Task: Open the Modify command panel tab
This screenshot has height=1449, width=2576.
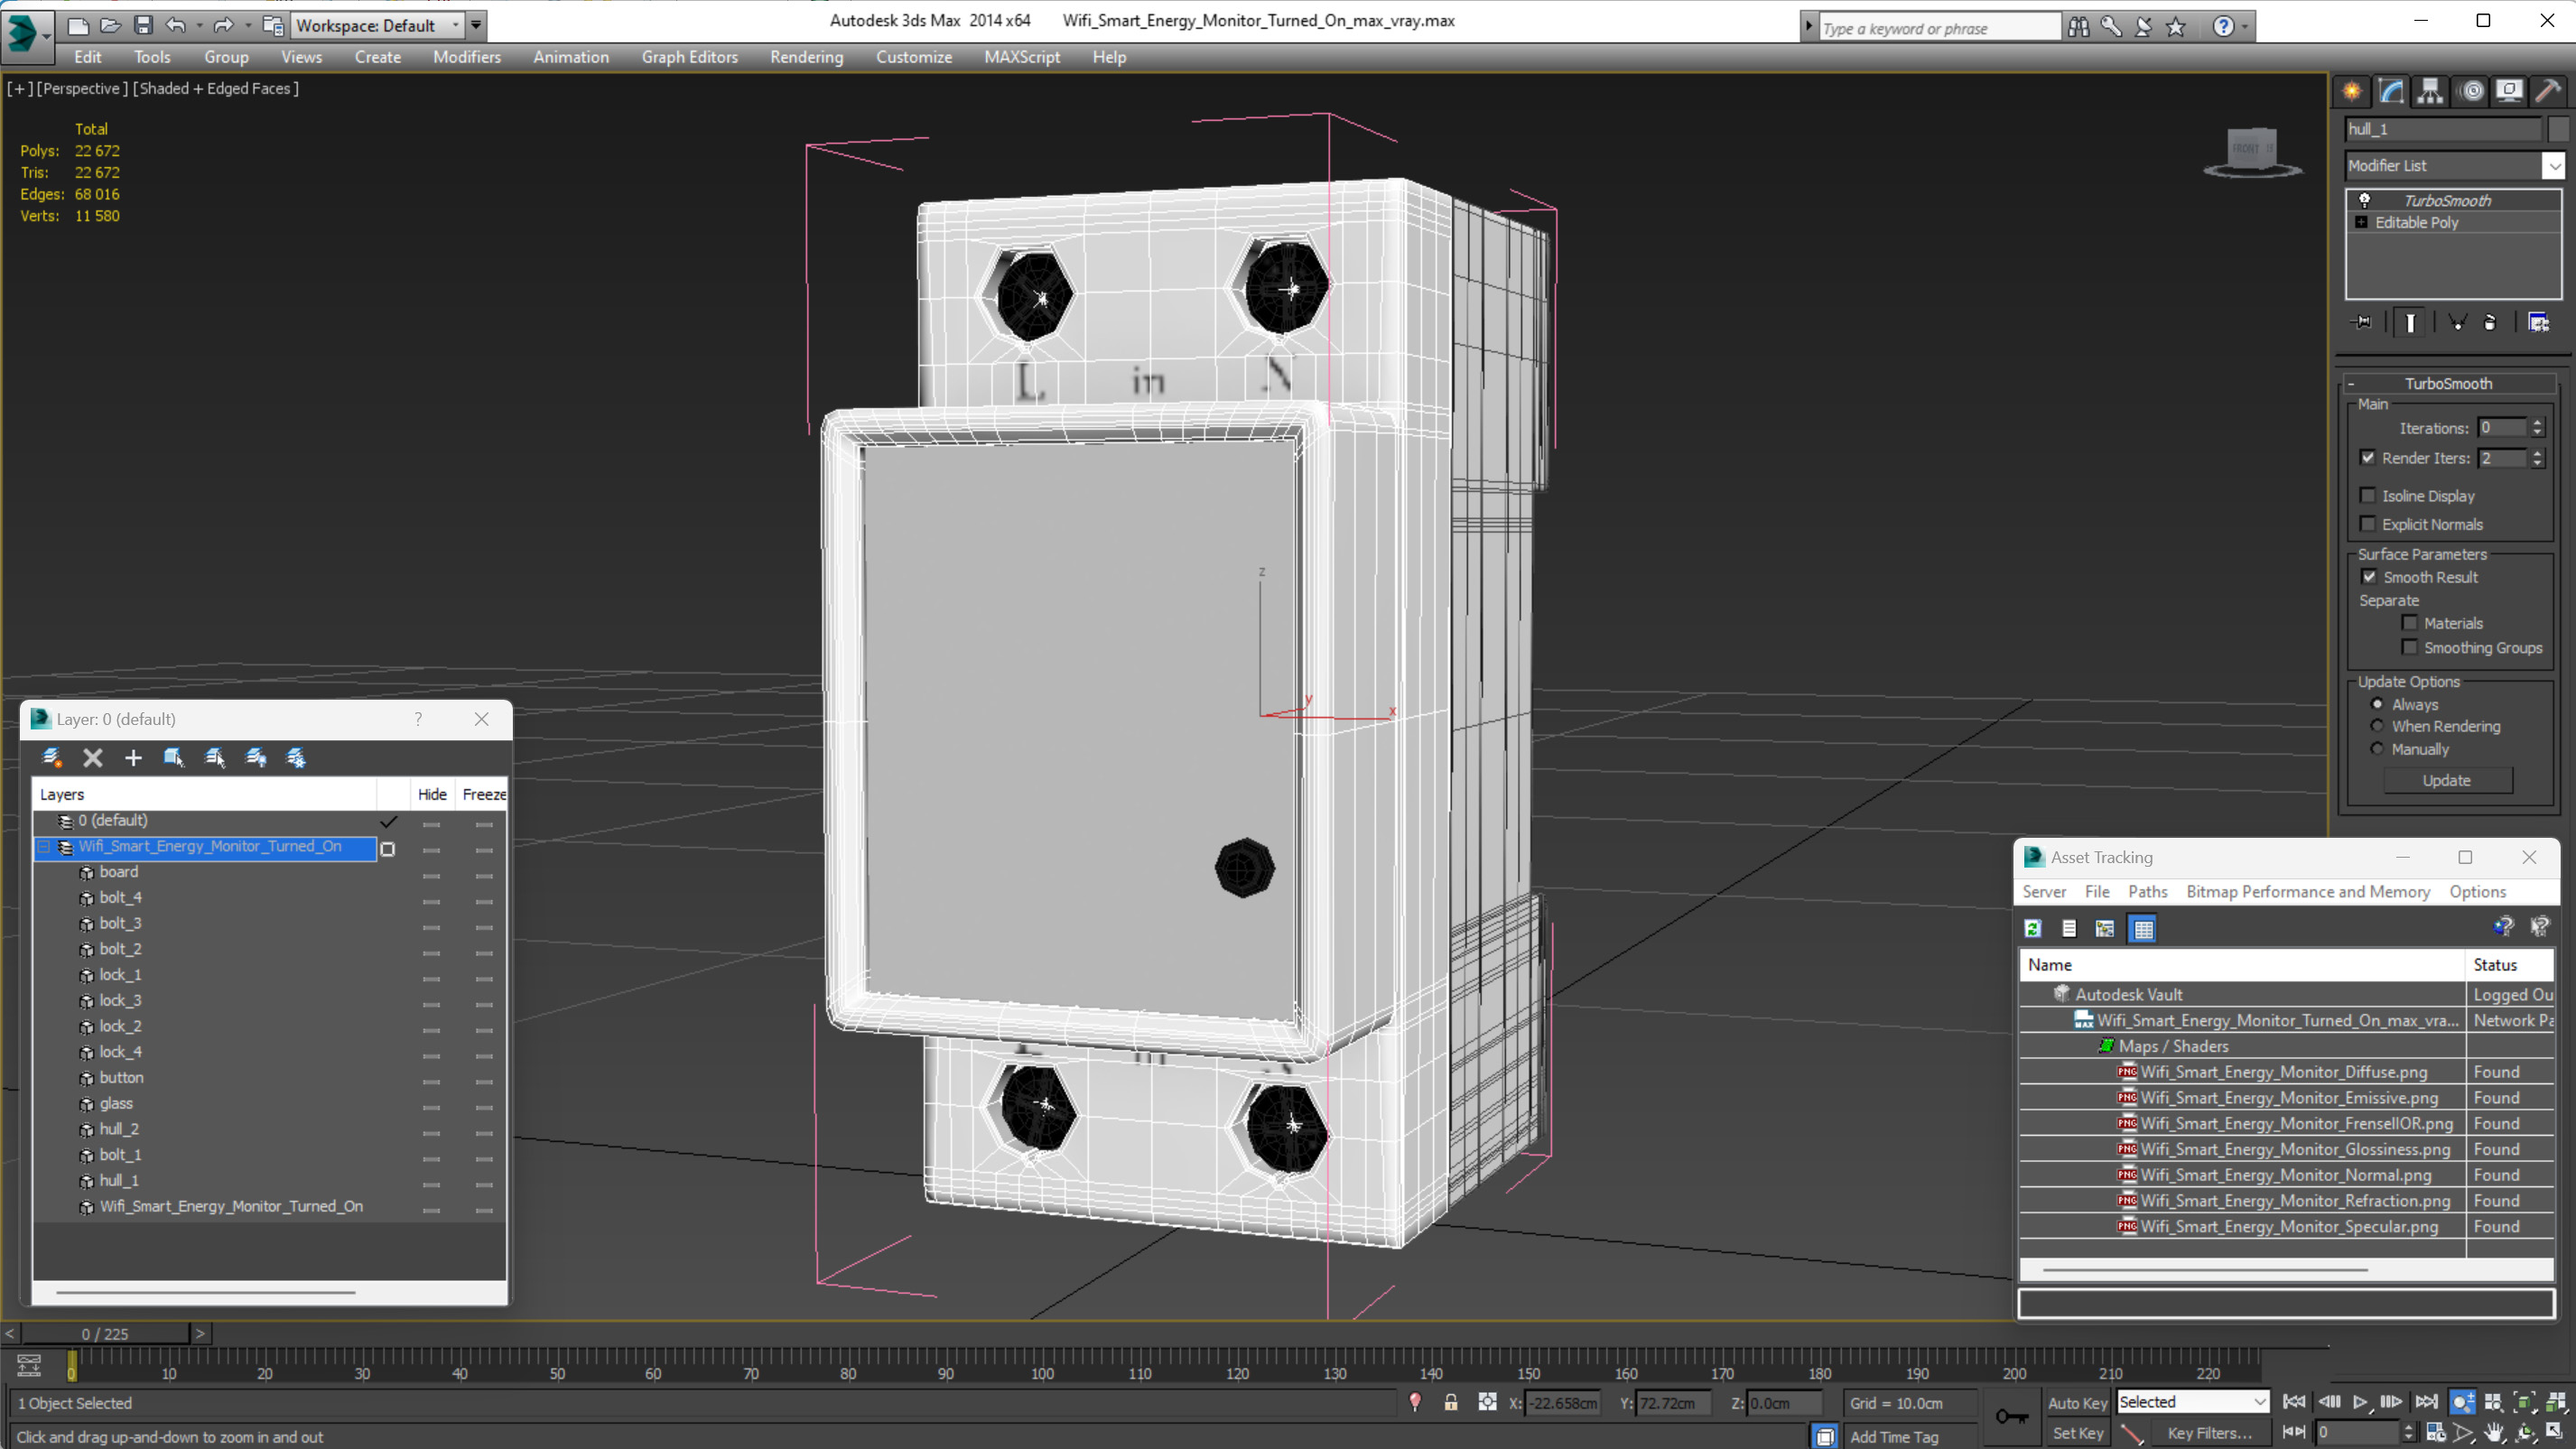Action: [x=2391, y=92]
